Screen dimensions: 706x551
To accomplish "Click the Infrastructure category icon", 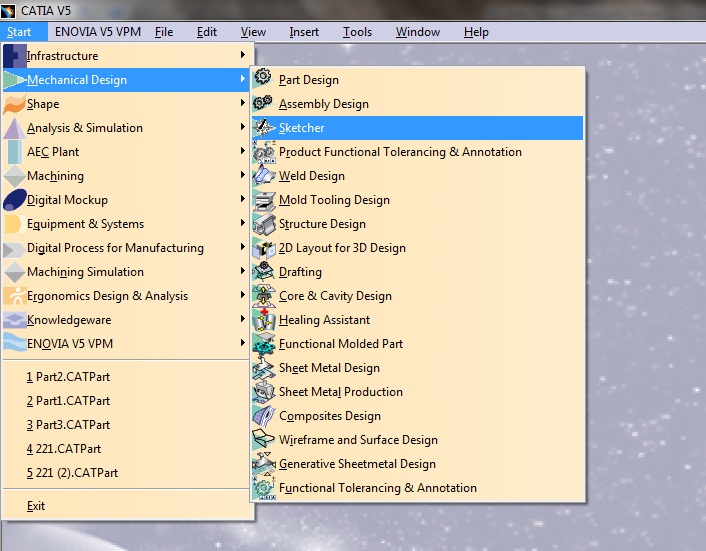I will coord(14,55).
